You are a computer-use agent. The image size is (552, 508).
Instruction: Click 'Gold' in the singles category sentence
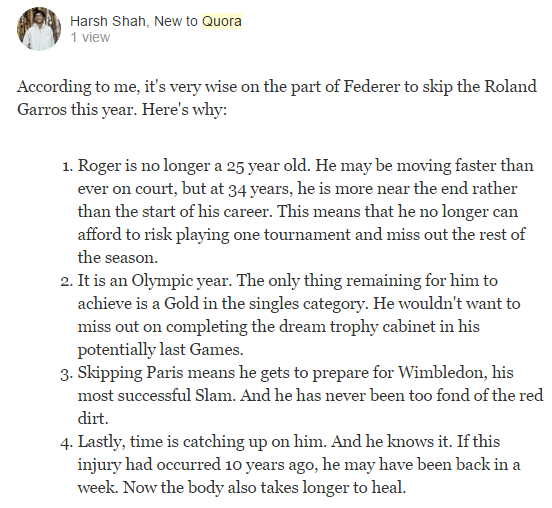[181, 303]
